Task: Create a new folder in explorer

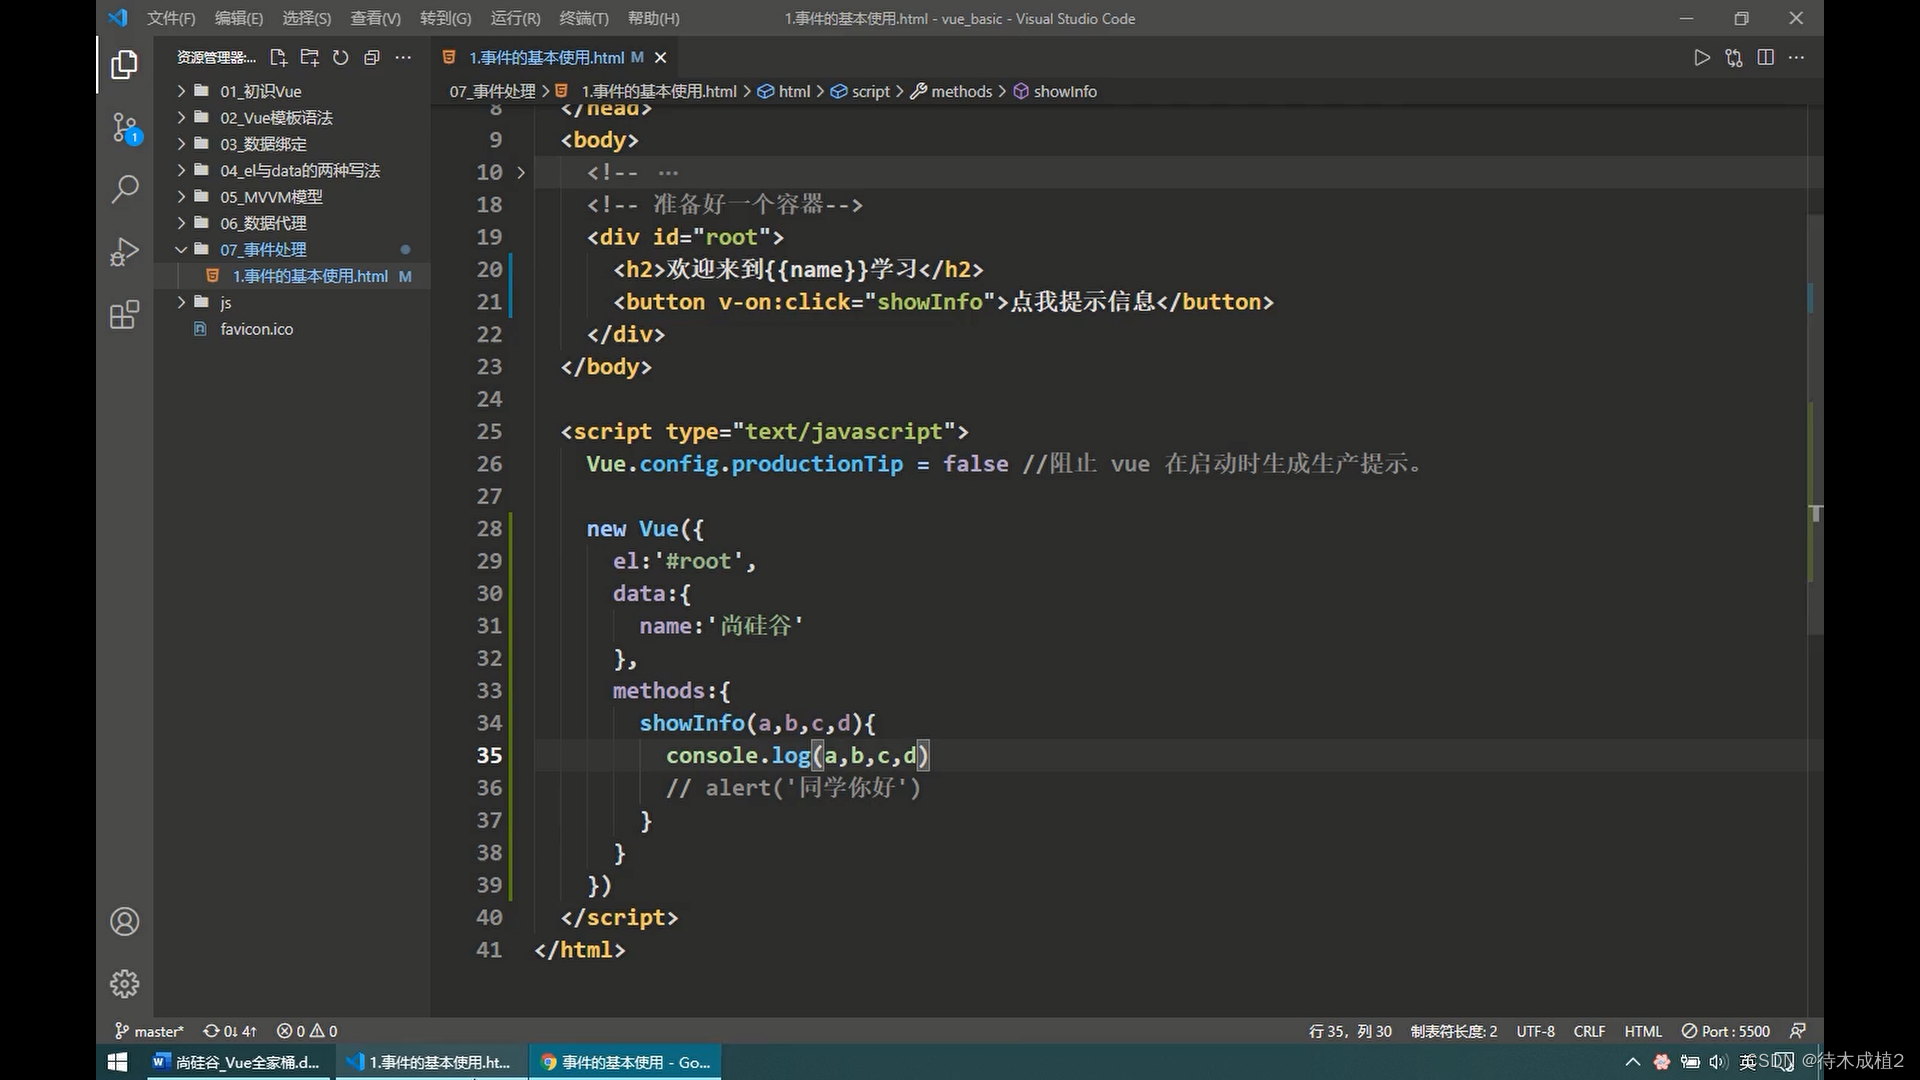Action: 310,57
